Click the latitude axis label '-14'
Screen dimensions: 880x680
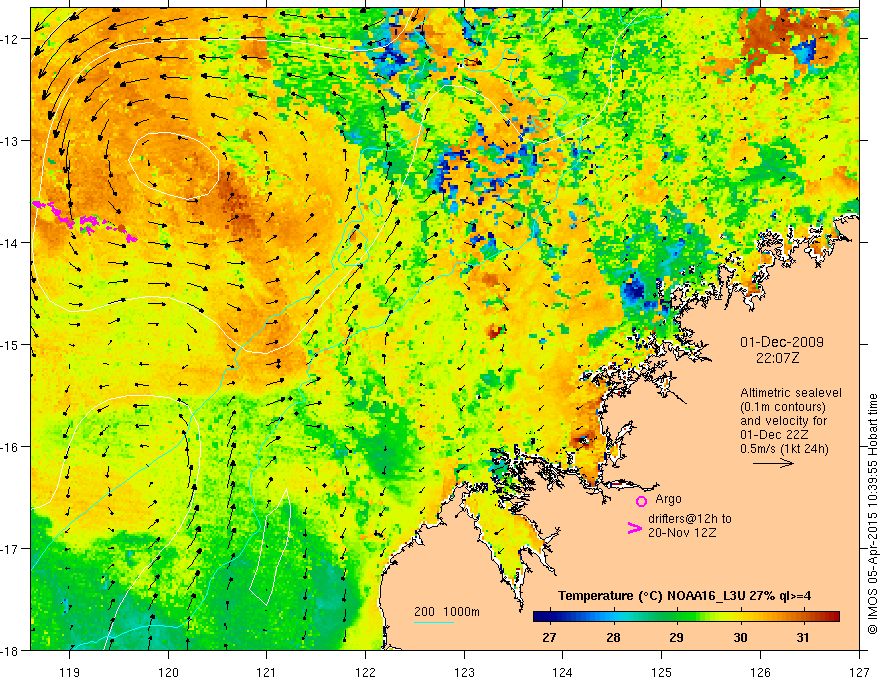pos(12,243)
